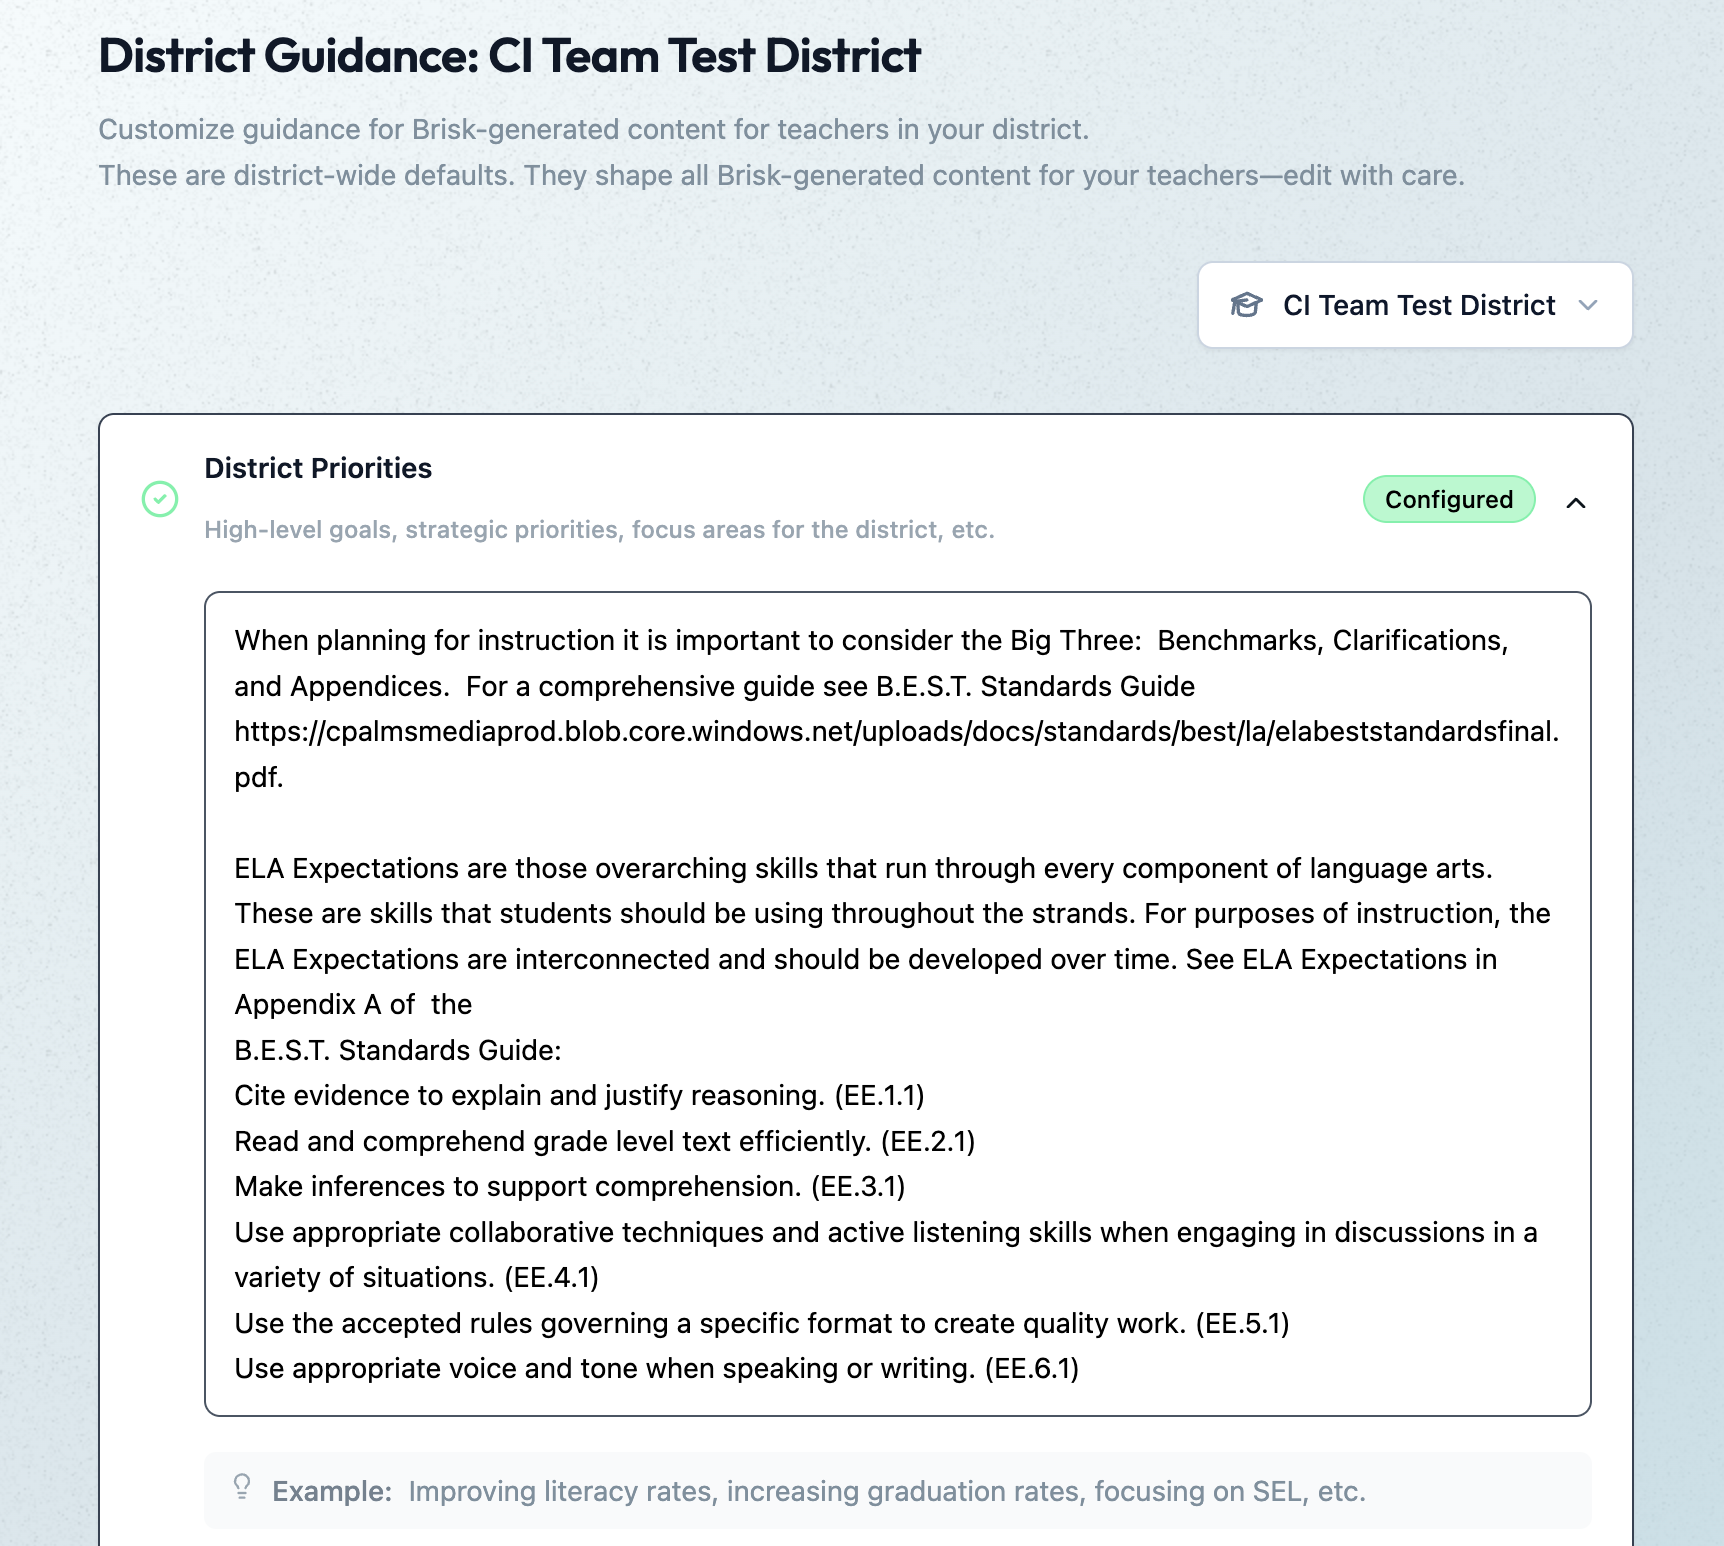Click the "District Priorities" section title
Viewport: 1724px width, 1546px height.
(x=318, y=468)
